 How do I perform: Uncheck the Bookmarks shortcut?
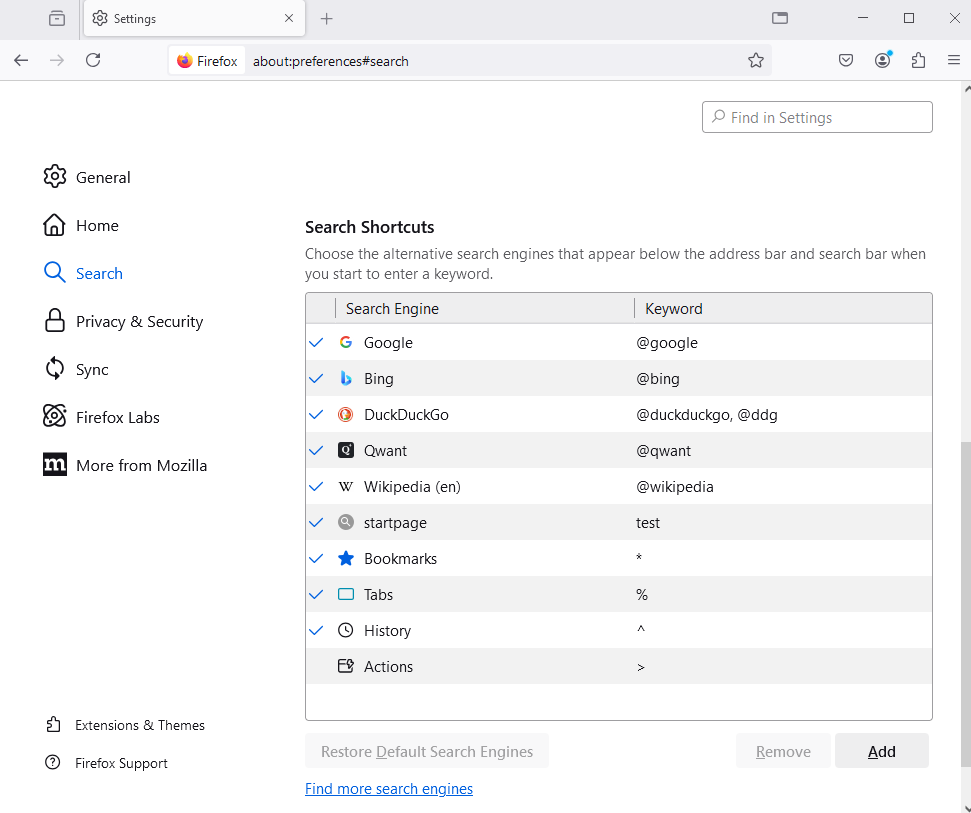[x=316, y=559]
